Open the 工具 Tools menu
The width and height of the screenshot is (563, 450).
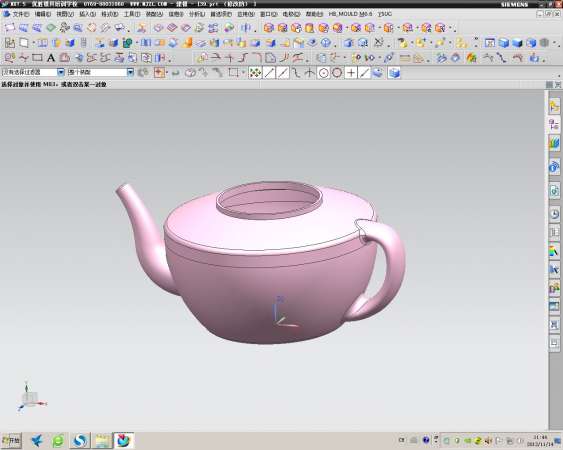pos(132,14)
